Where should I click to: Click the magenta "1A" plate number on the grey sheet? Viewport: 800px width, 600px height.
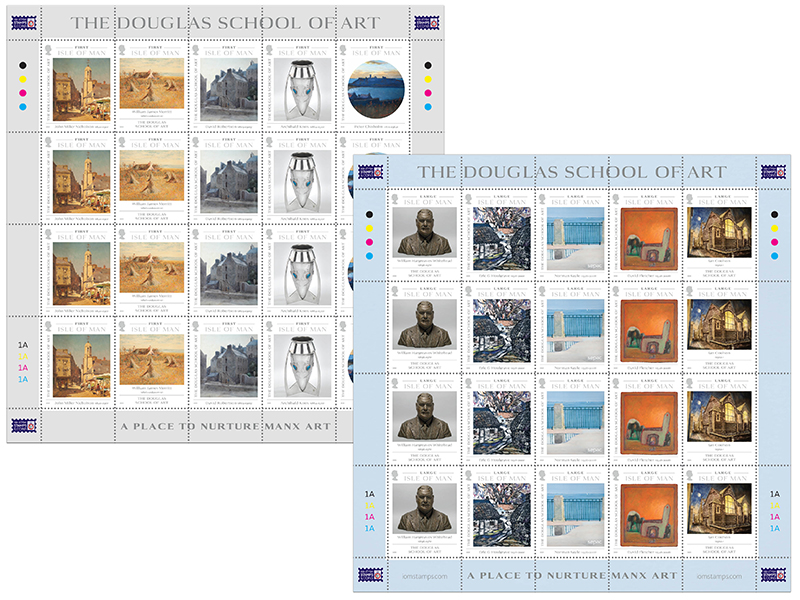click(23, 368)
